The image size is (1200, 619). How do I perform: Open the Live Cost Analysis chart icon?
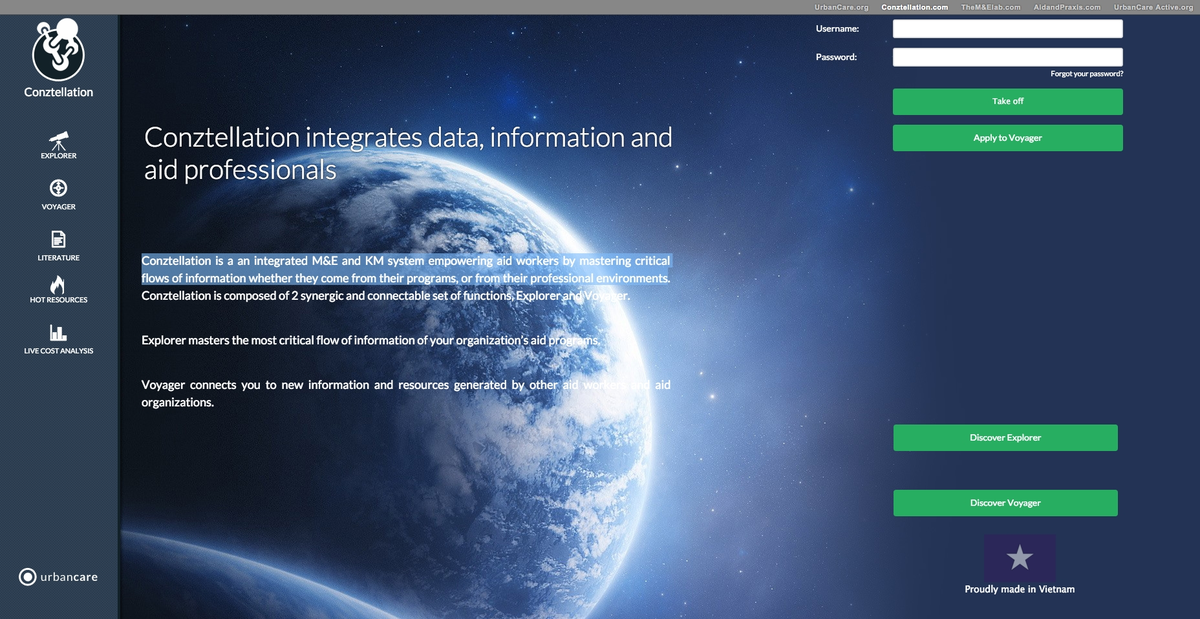[58, 333]
